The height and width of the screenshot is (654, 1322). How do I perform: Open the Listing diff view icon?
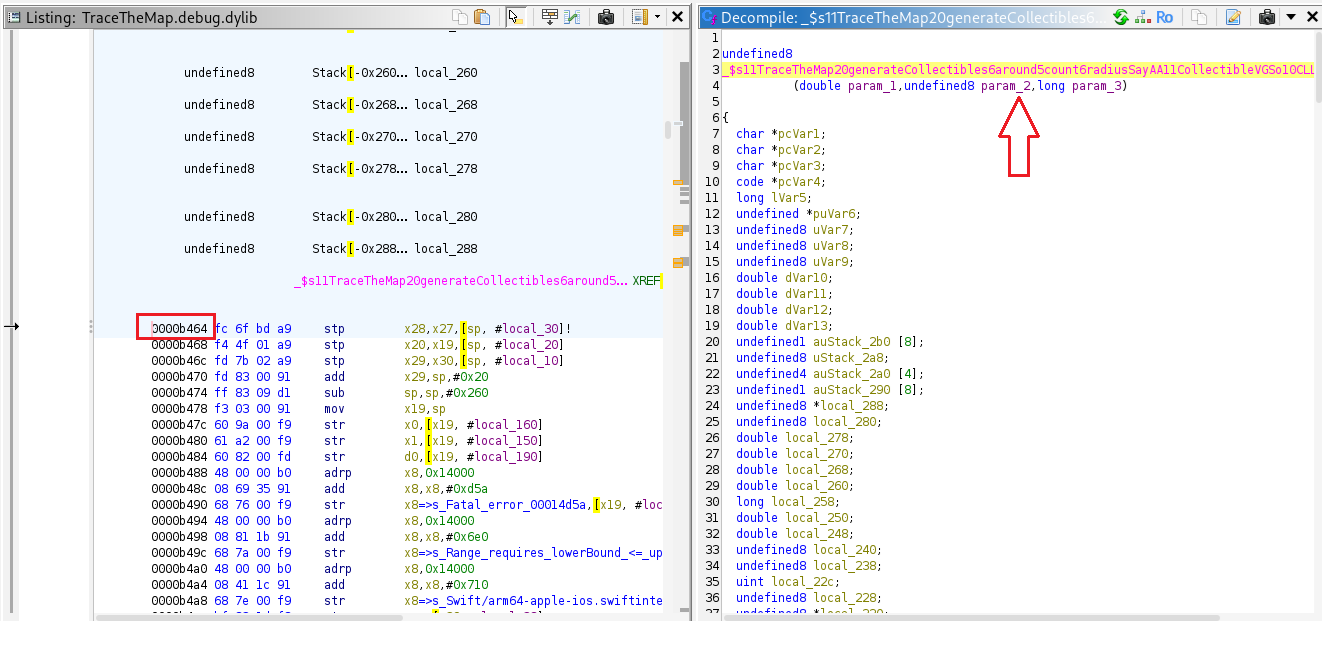[x=573, y=17]
